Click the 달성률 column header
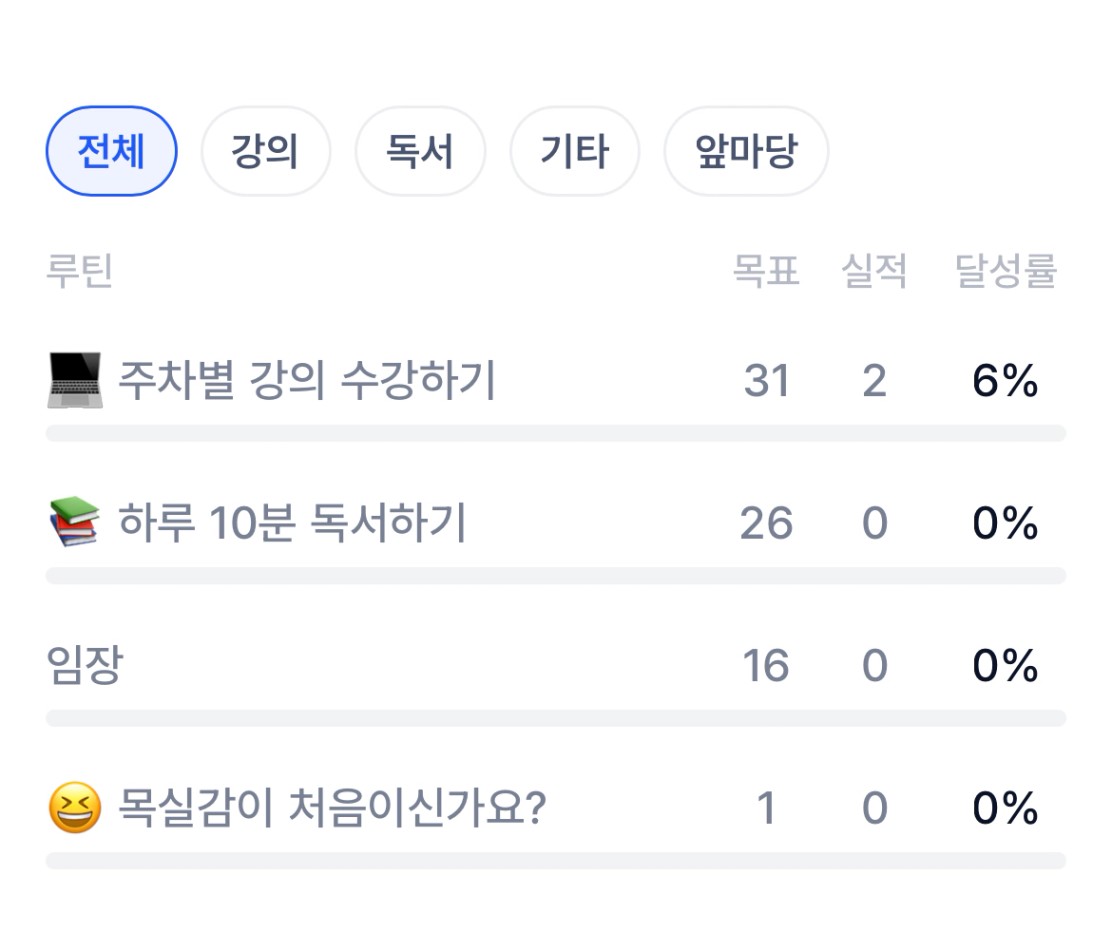Viewport: 1112px width, 932px height. (x=1006, y=272)
